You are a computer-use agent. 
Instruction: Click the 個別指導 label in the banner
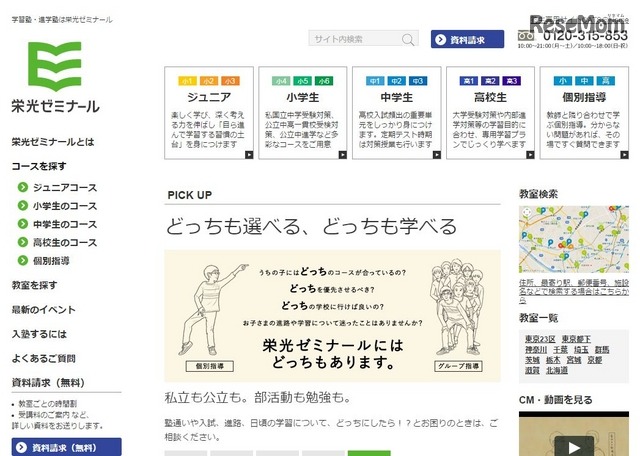click(209, 366)
